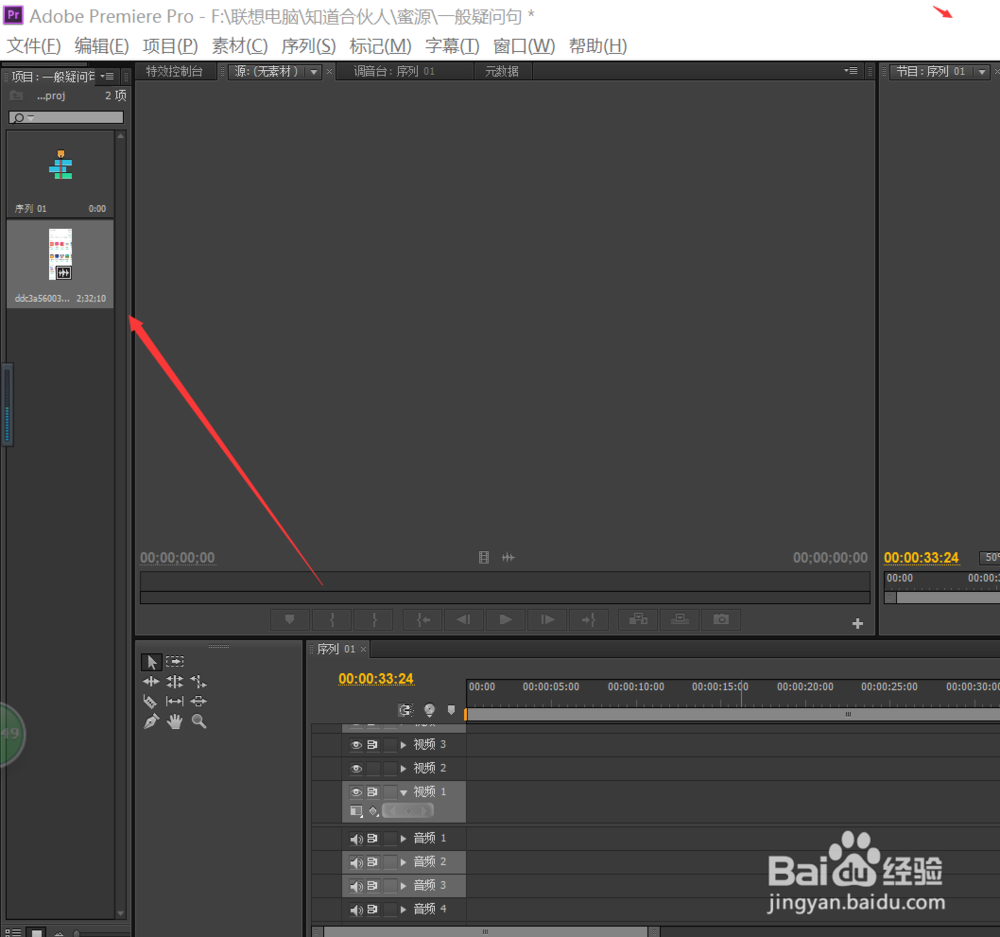Mute the 音频 1 track speaker
The image size is (1000, 937).
click(x=357, y=839)
